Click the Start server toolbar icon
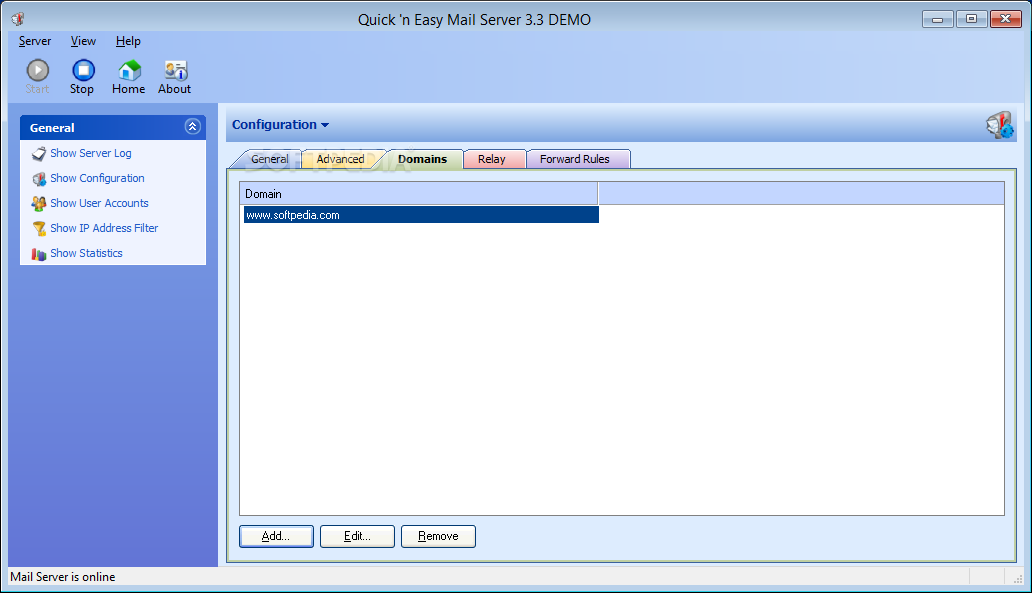The image size is (1032, 593). pos(38,70)
